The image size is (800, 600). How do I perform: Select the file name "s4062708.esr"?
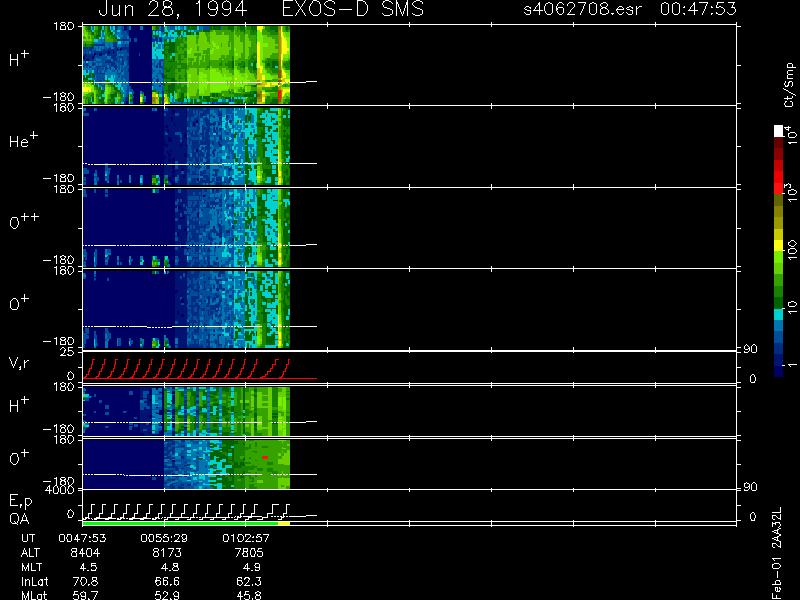coord(583,9)
